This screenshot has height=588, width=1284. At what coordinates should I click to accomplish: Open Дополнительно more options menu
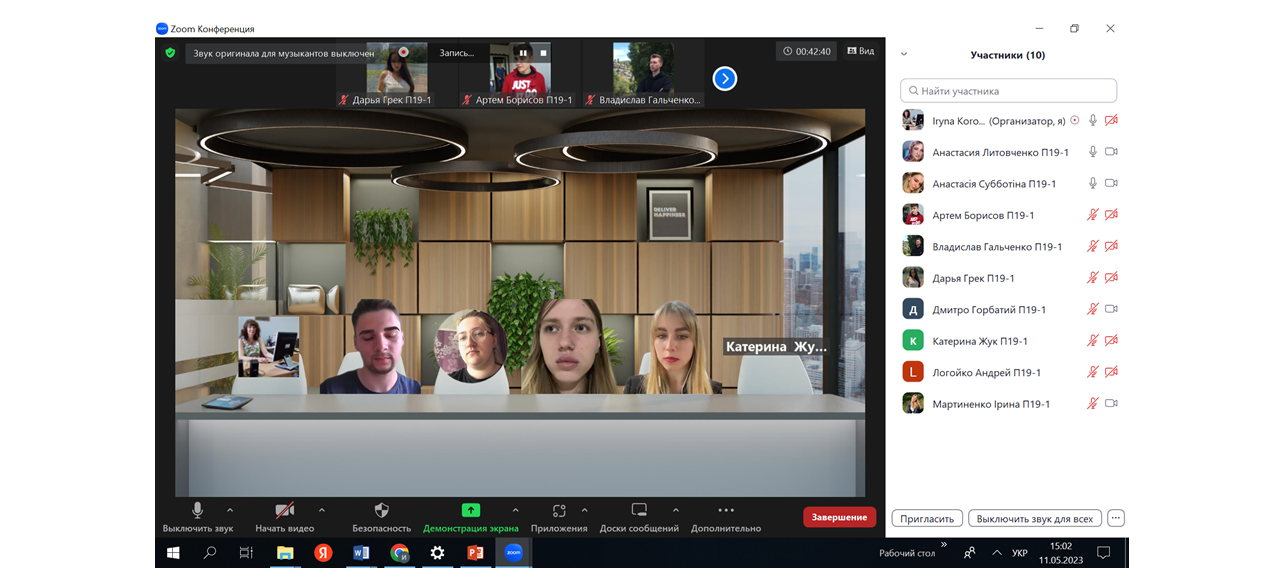tap(726, 517)
